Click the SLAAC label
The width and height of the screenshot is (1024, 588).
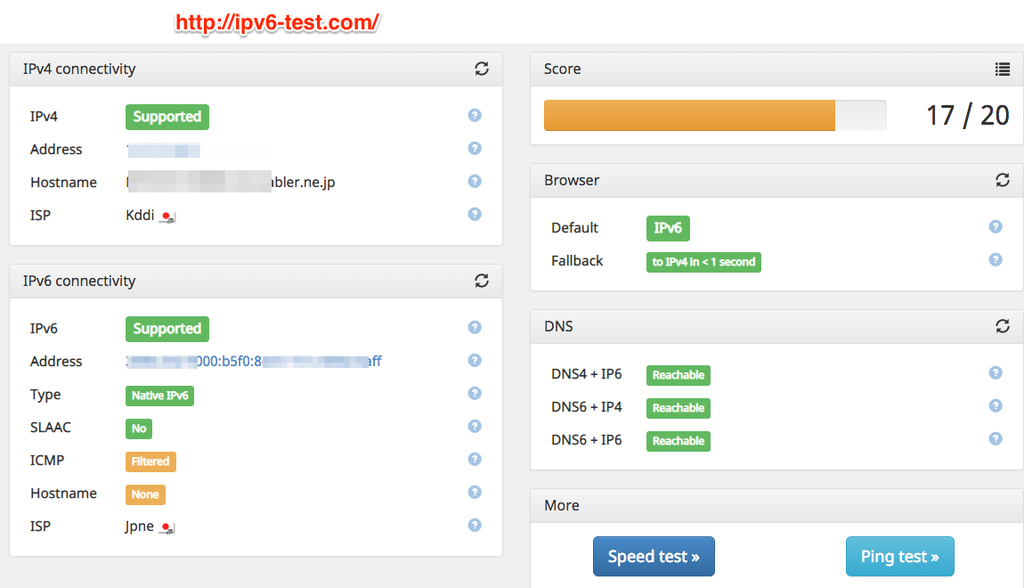pos(50,427)
